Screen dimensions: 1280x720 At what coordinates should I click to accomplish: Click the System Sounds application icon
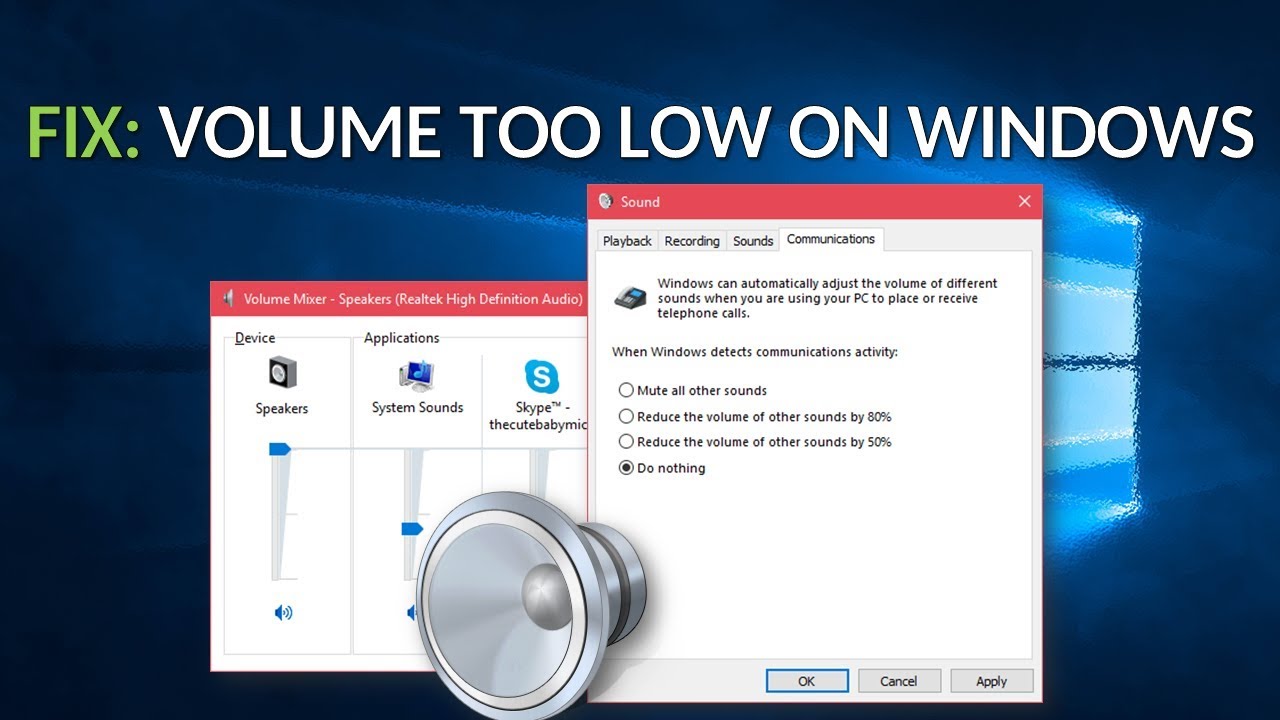pos(417,375)
